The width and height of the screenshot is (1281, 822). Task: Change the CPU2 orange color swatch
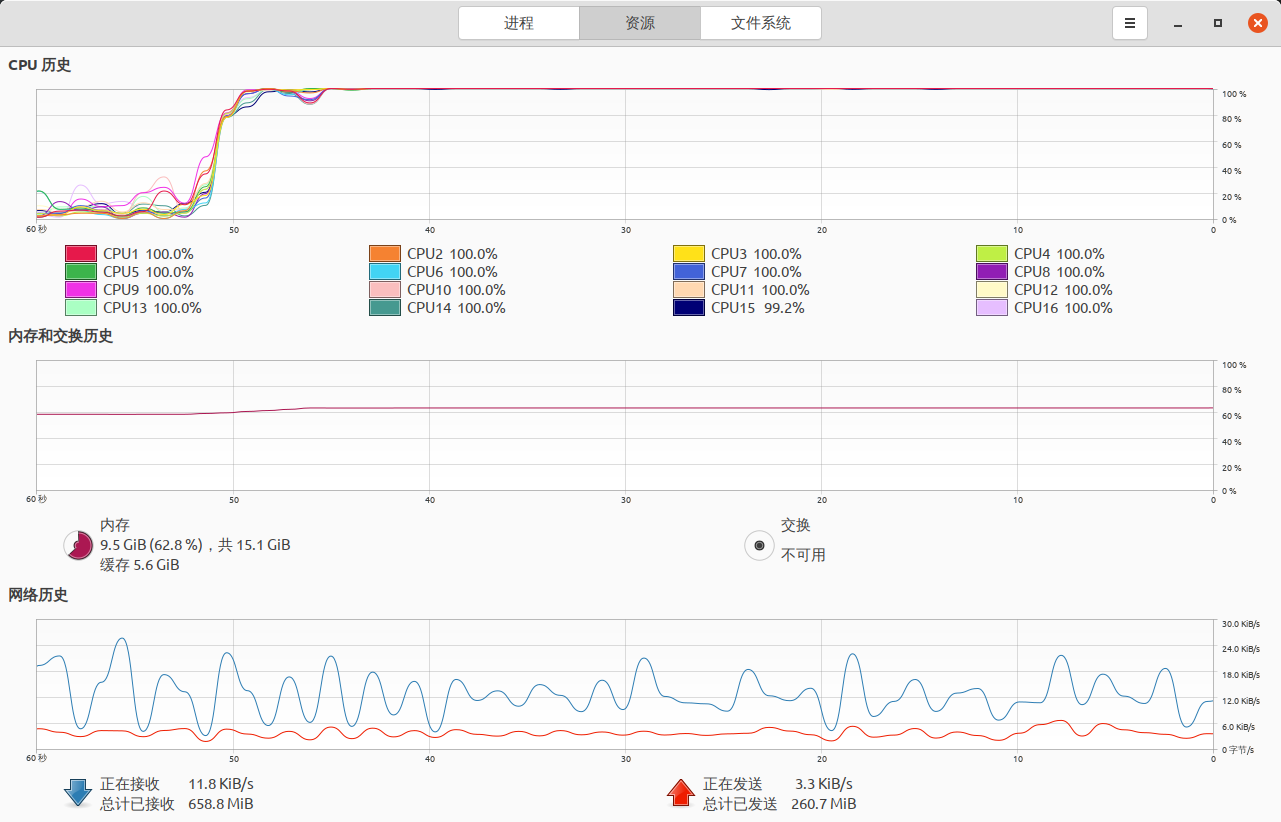(385, 254)
